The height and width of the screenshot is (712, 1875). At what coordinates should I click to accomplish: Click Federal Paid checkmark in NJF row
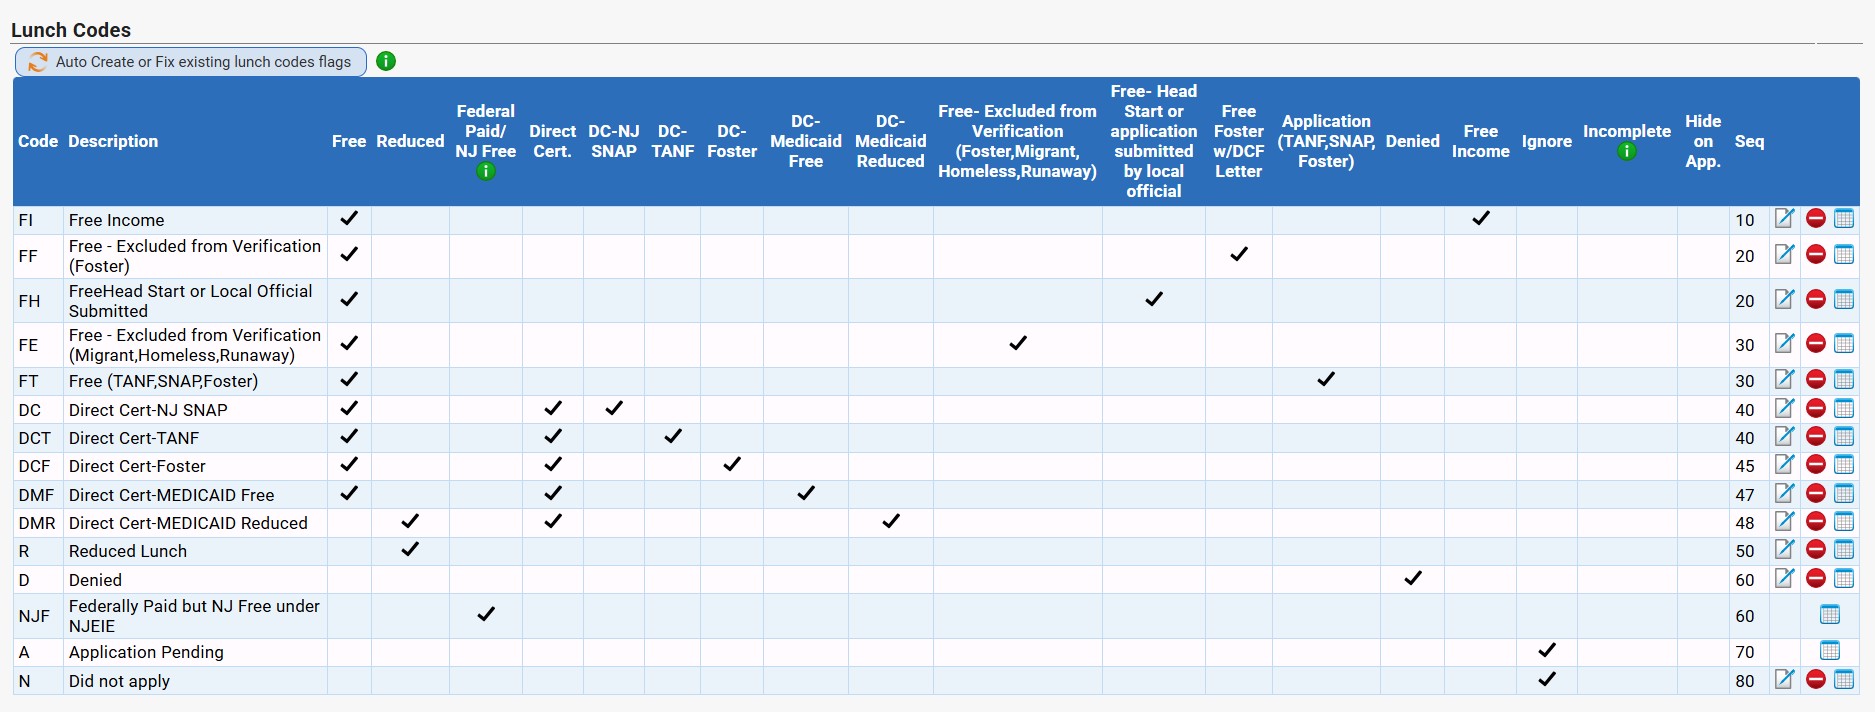point(486,614)
